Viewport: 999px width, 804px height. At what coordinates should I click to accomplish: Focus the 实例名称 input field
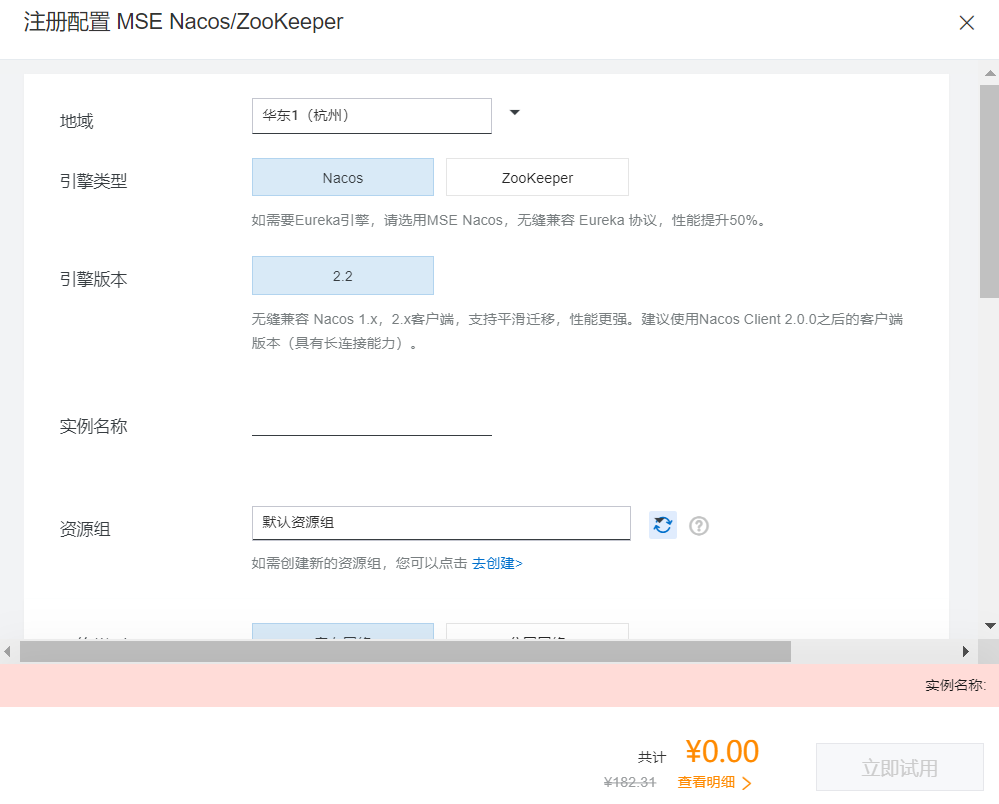pyautogui.click(x=371, y=423)
